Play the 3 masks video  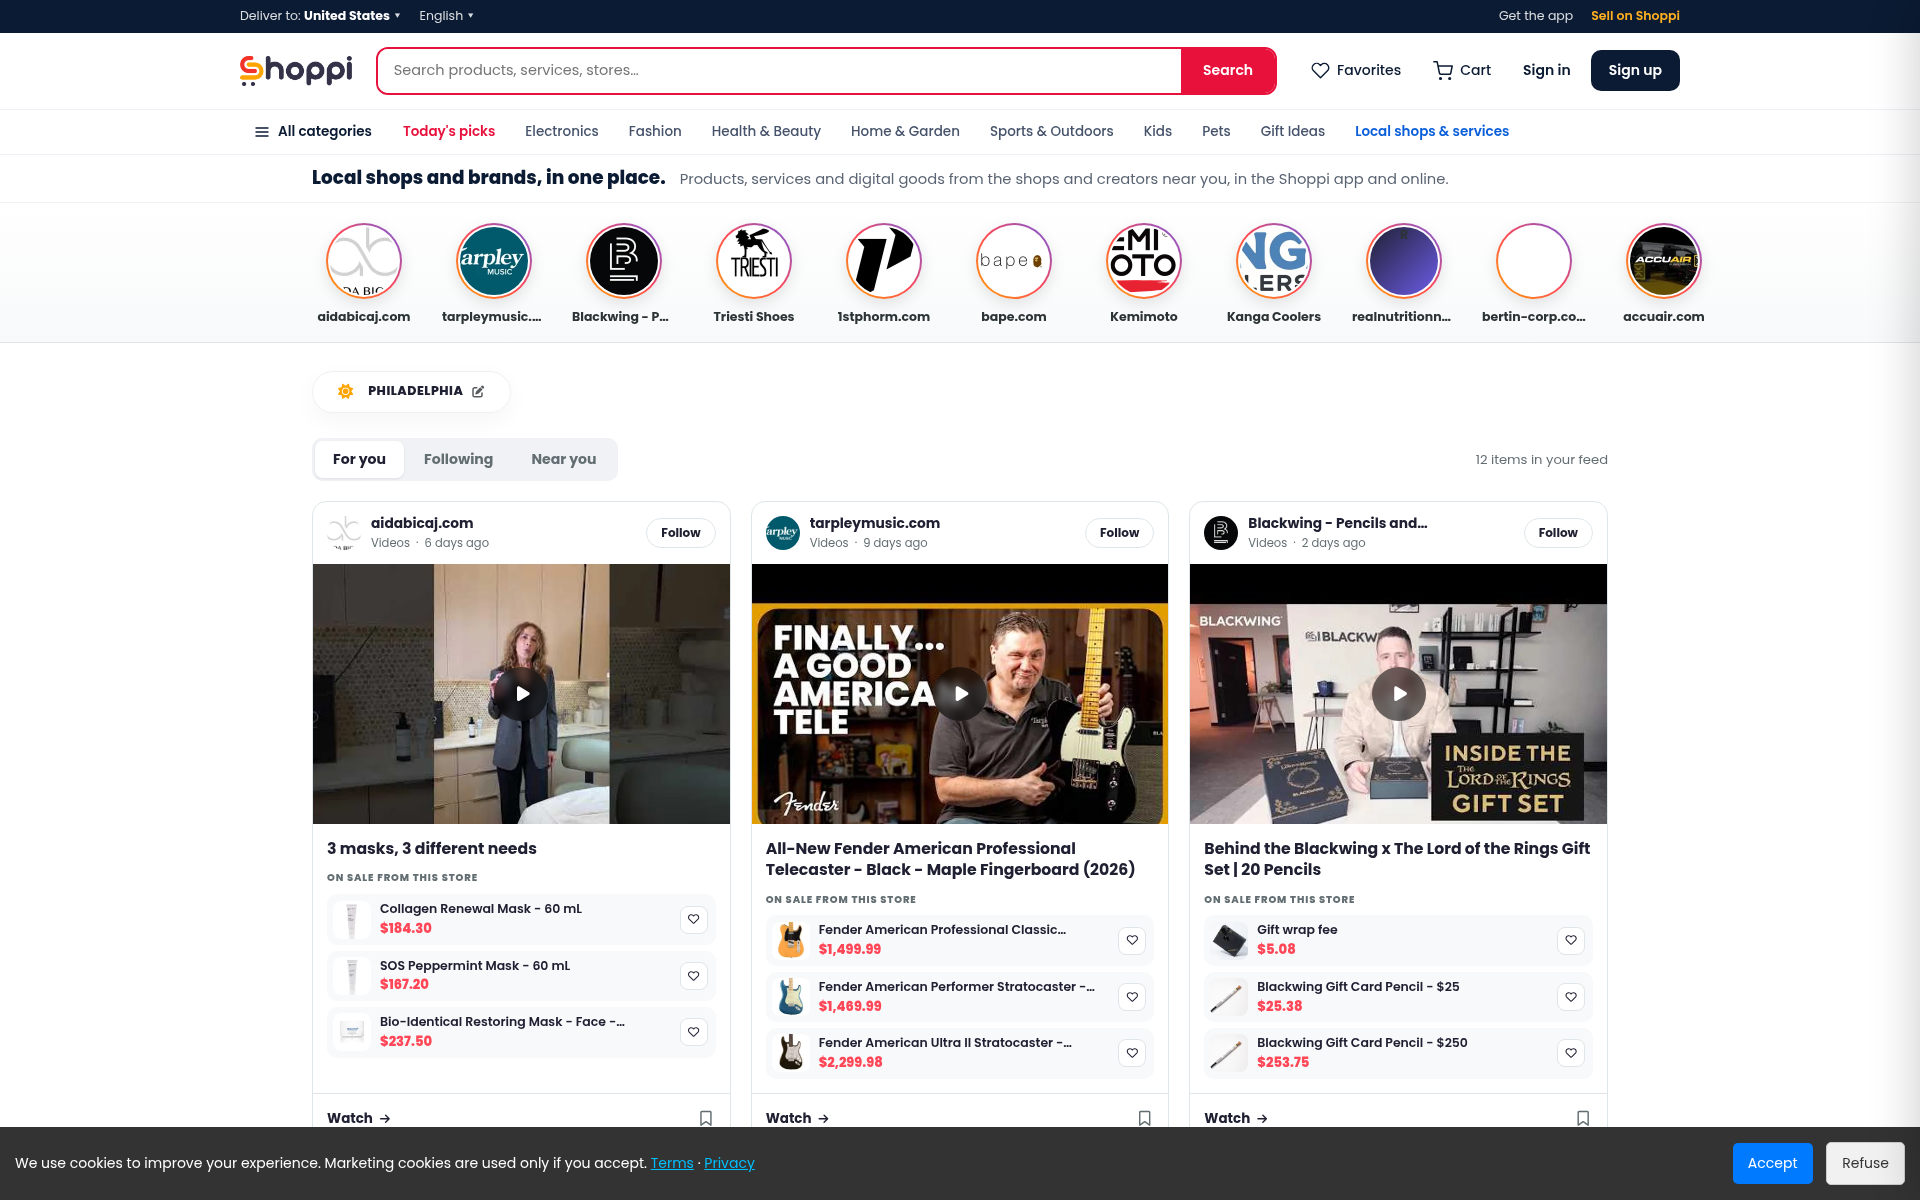pos(522,693)
